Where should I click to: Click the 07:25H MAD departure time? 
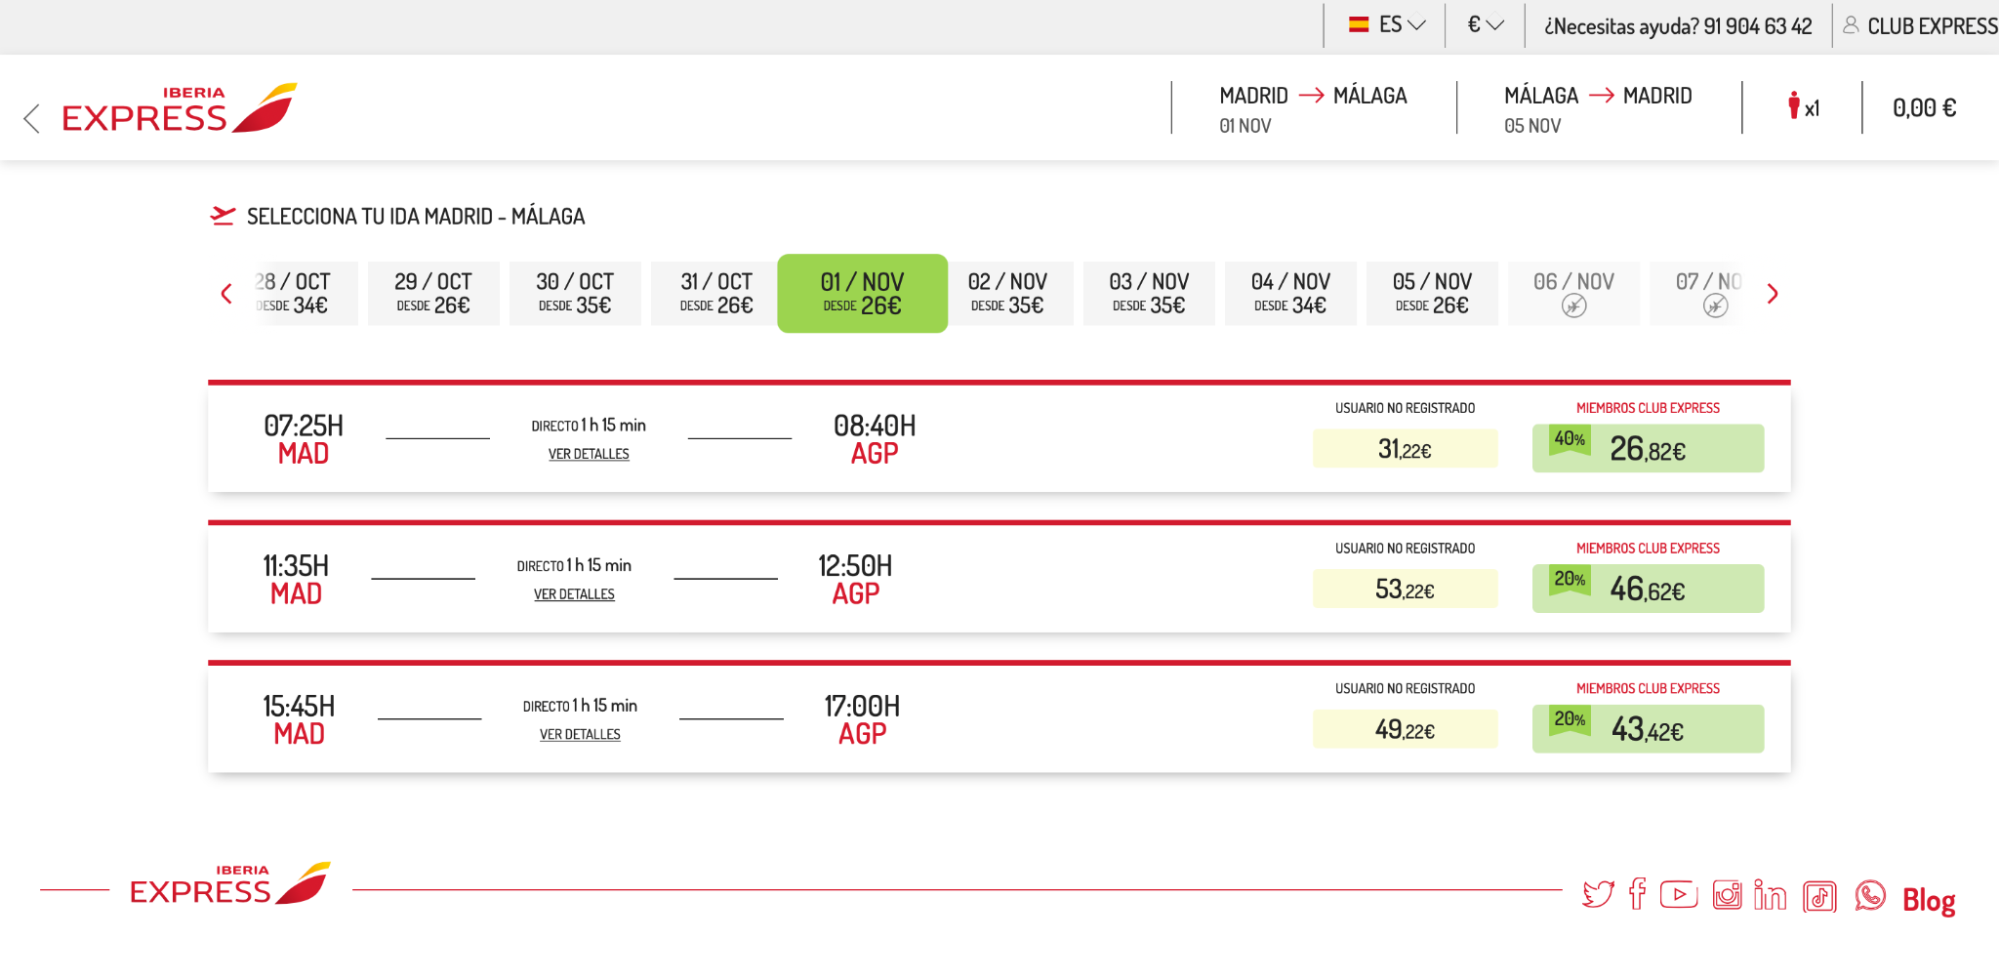(303, 439)
